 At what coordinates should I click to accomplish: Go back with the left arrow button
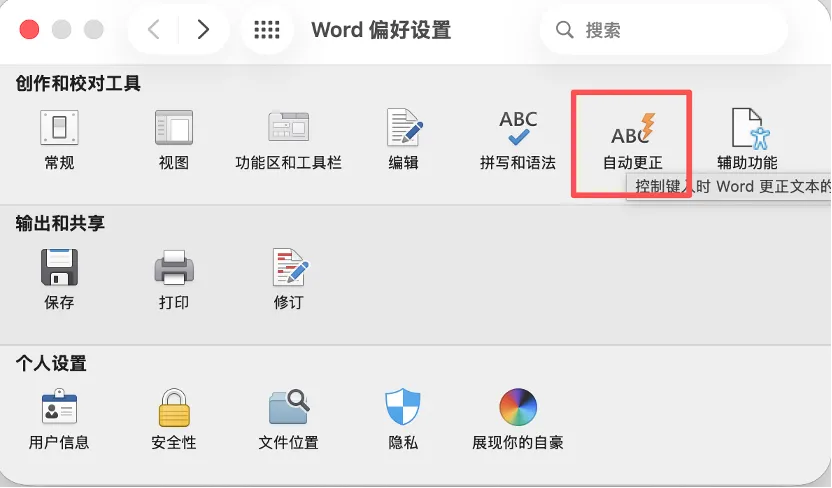click(153, 30)
